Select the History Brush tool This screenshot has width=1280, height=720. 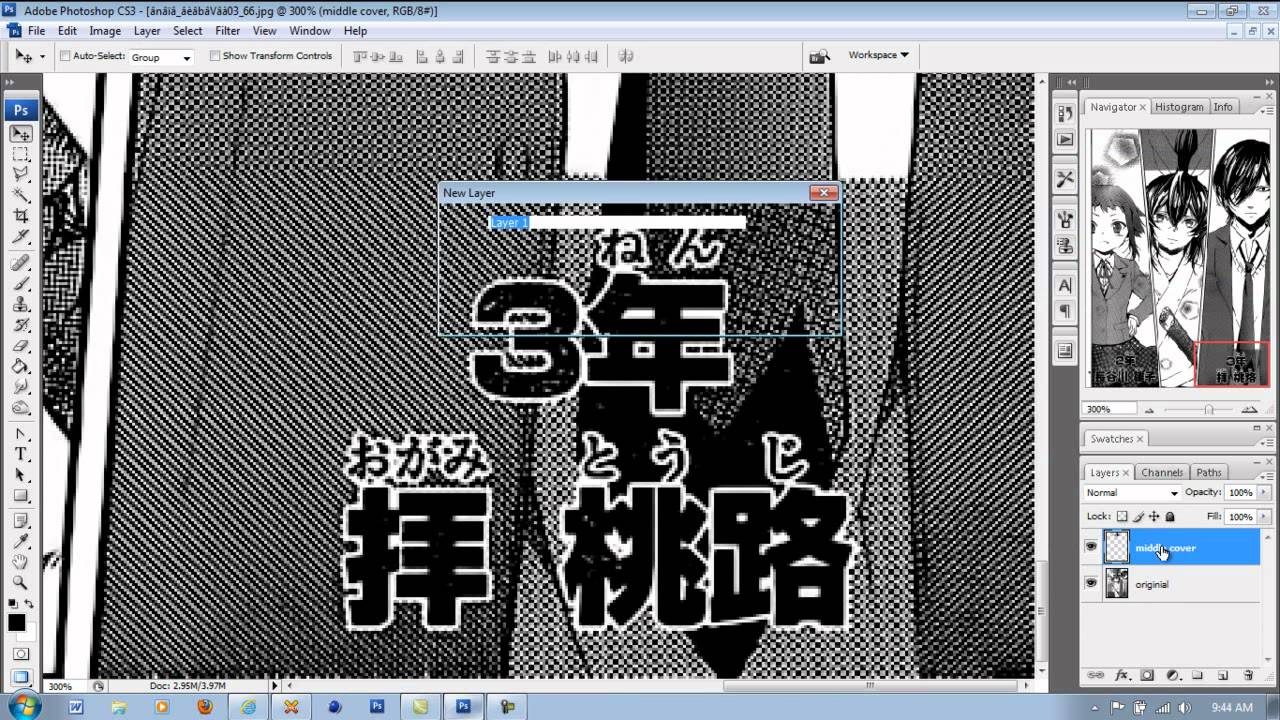[x=20, y=326]
